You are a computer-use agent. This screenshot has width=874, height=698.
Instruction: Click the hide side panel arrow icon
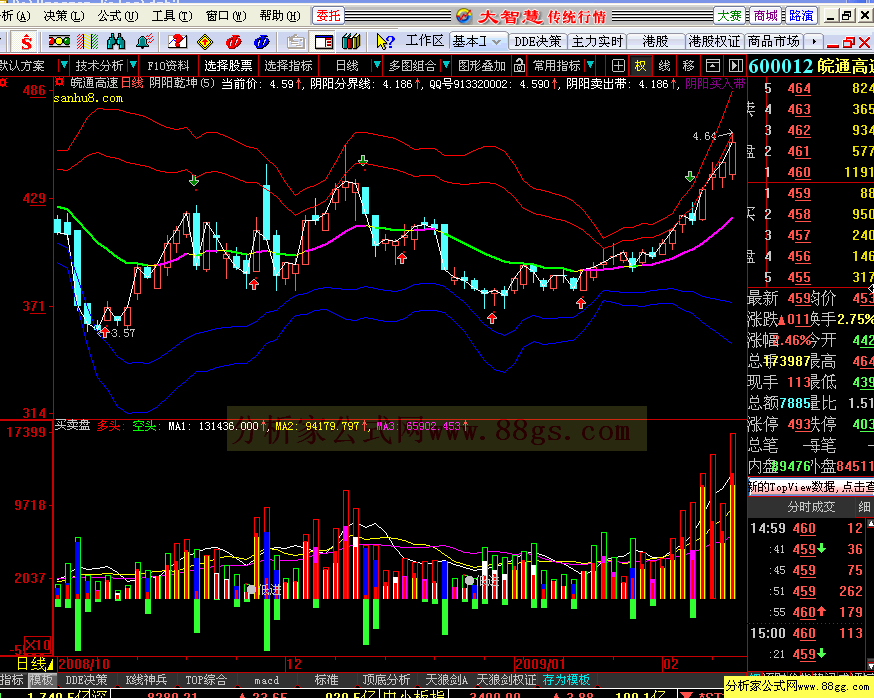(x=736, y=66)
